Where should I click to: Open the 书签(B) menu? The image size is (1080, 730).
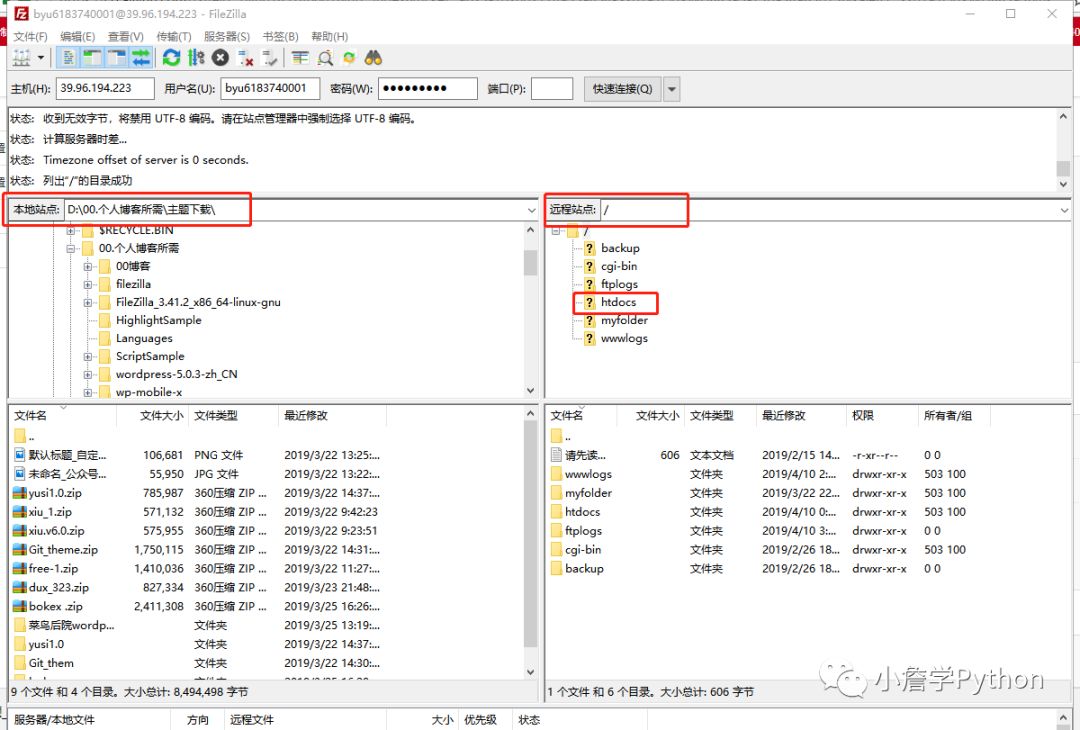tap(280, 36)
